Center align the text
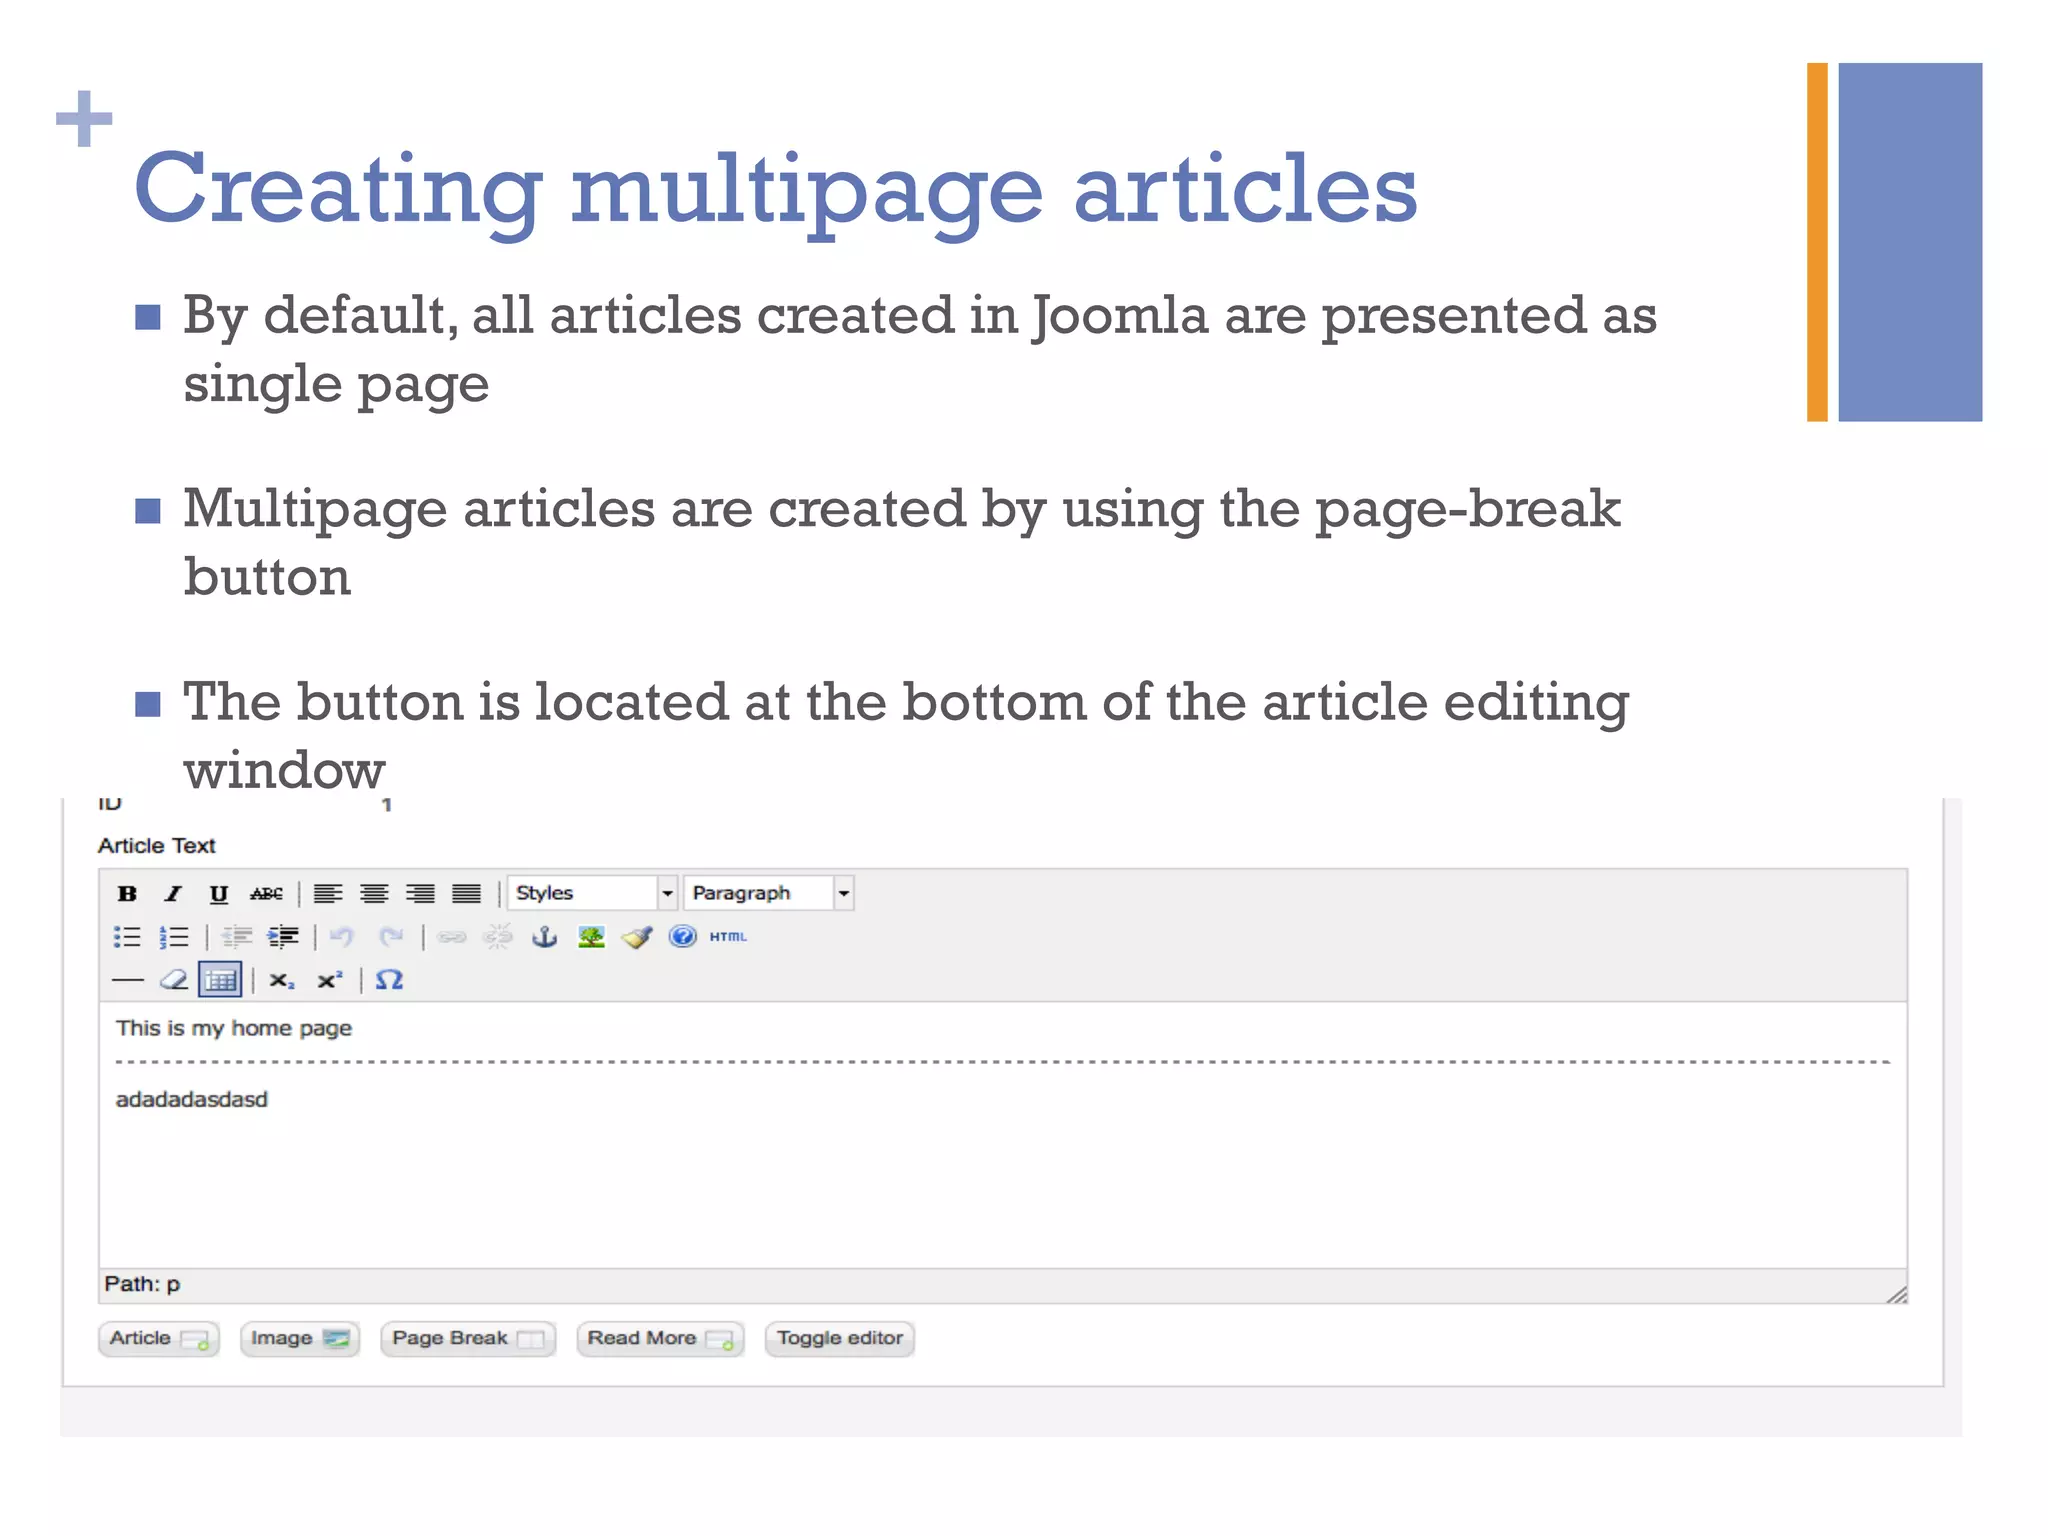Screen dimensions: 2048x1536 pos(374,893)
